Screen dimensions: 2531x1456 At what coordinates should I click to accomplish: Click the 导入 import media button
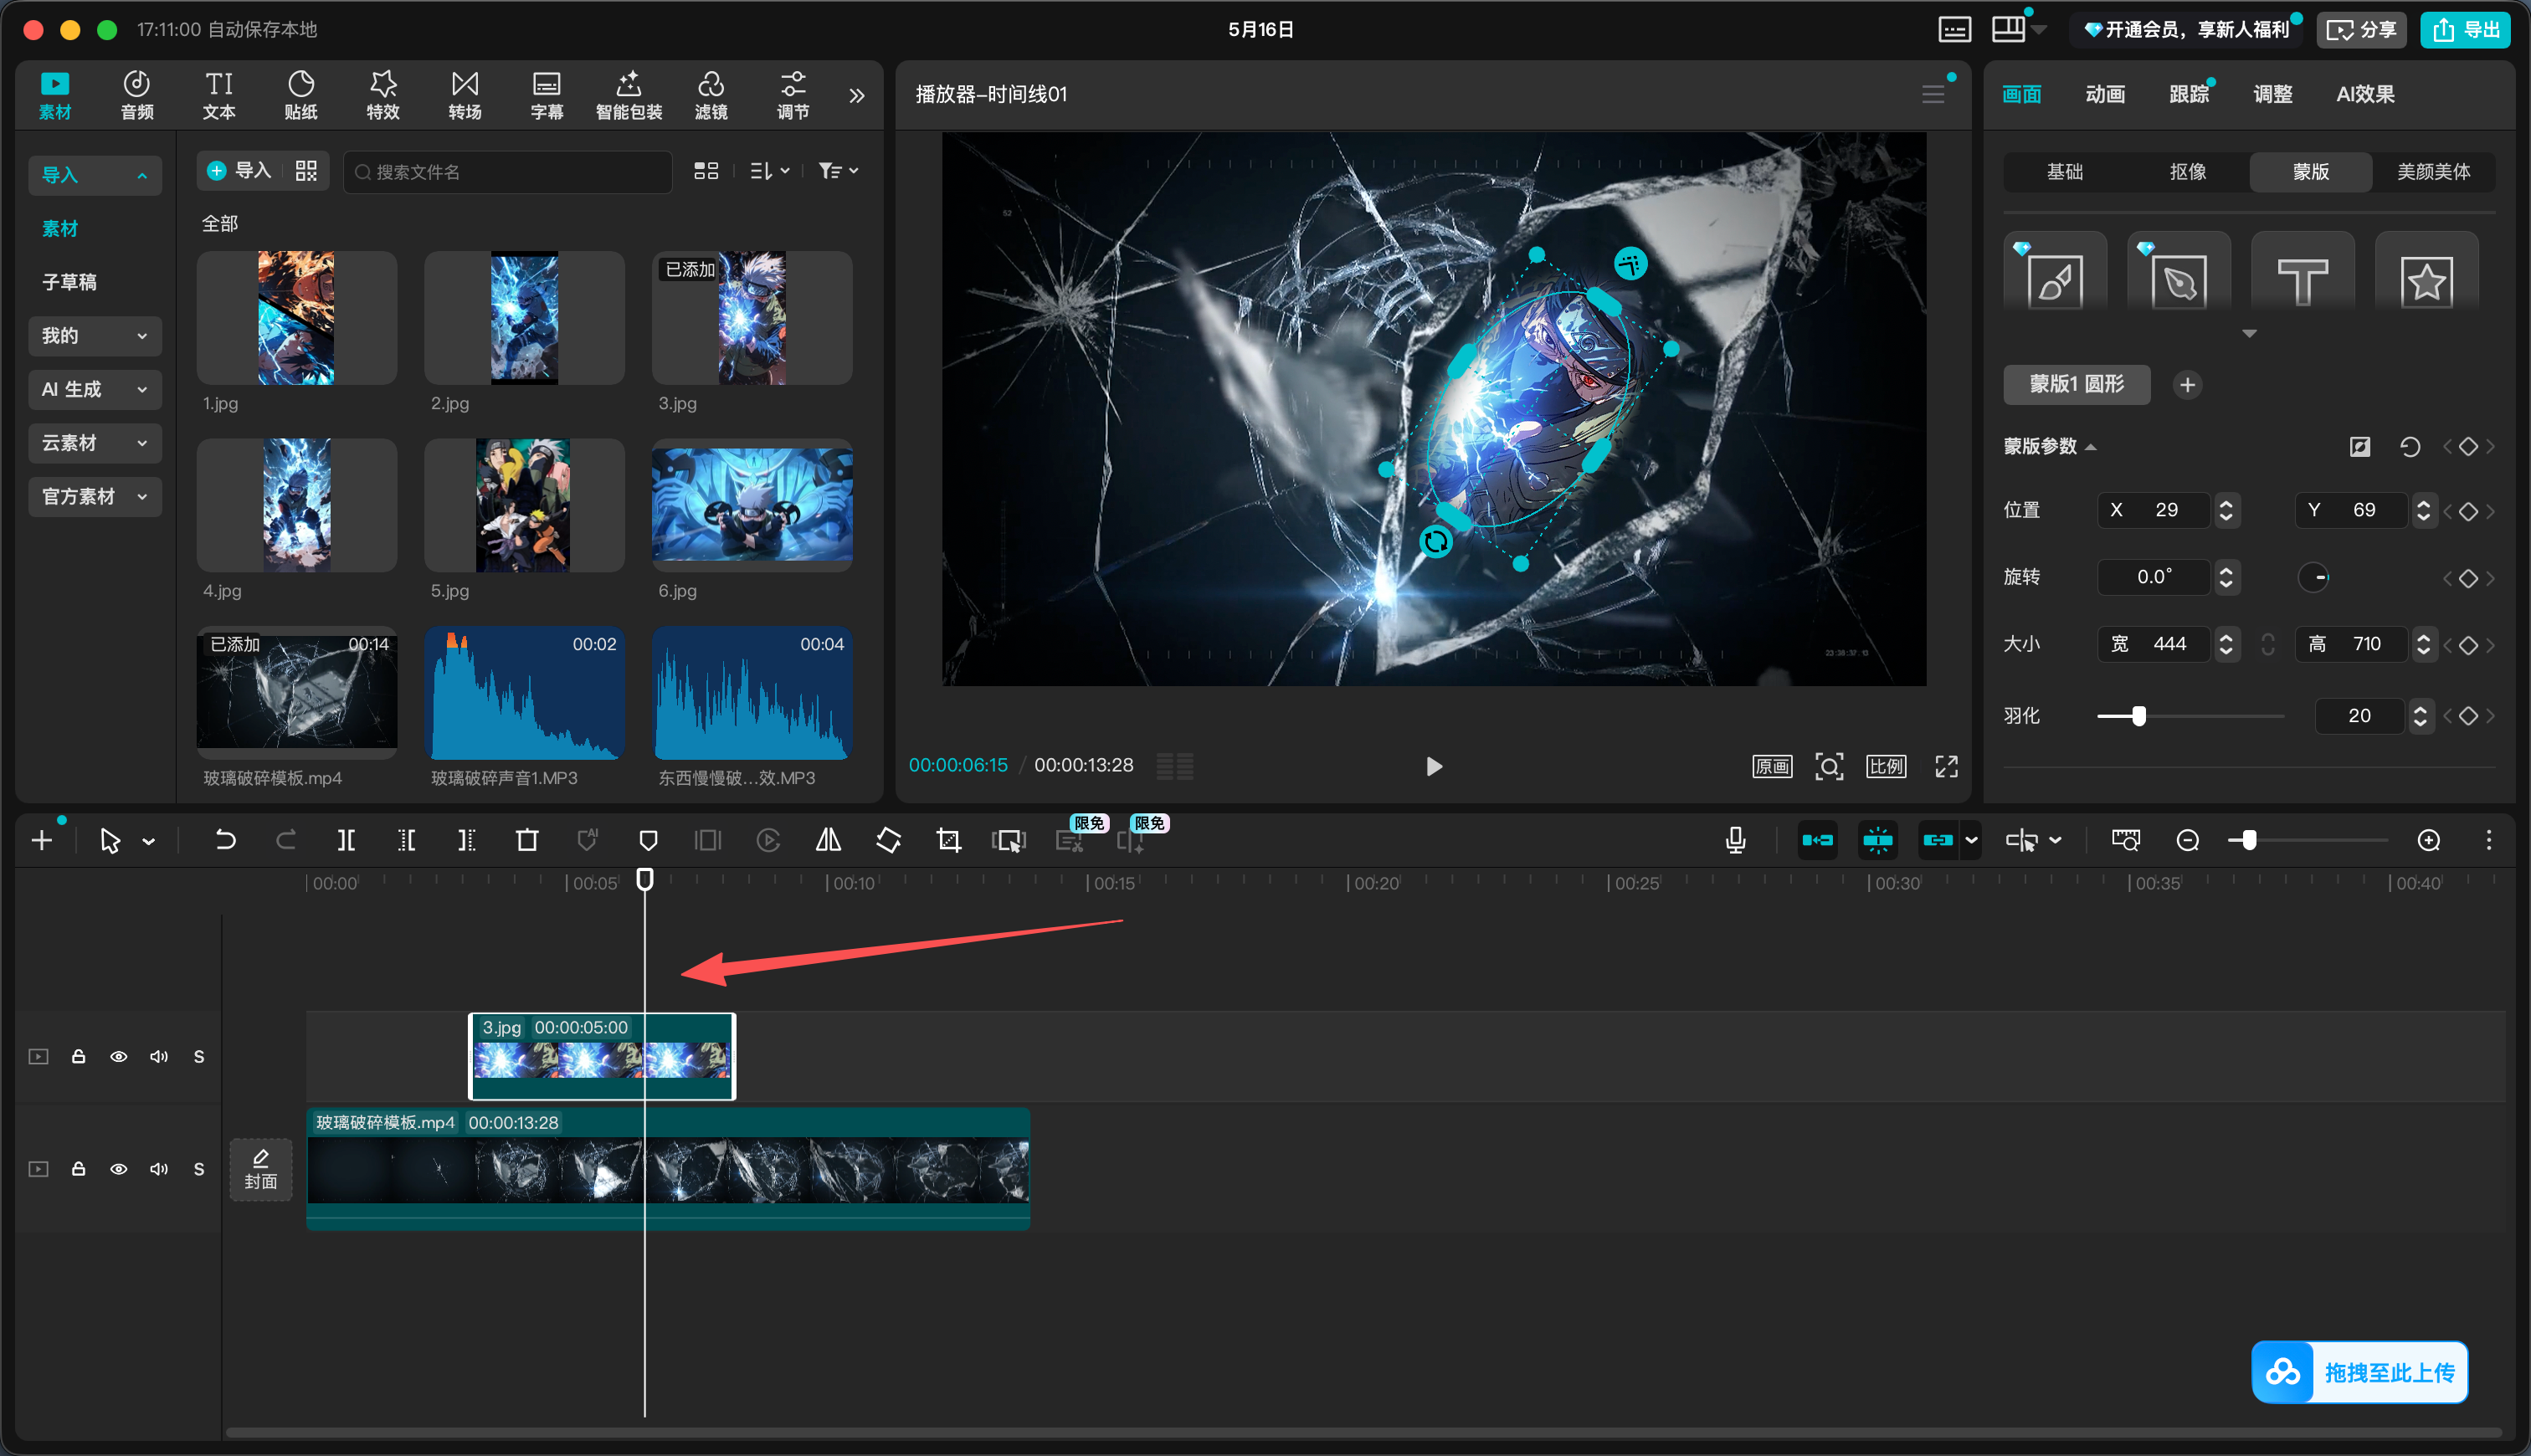pos(239,171)
